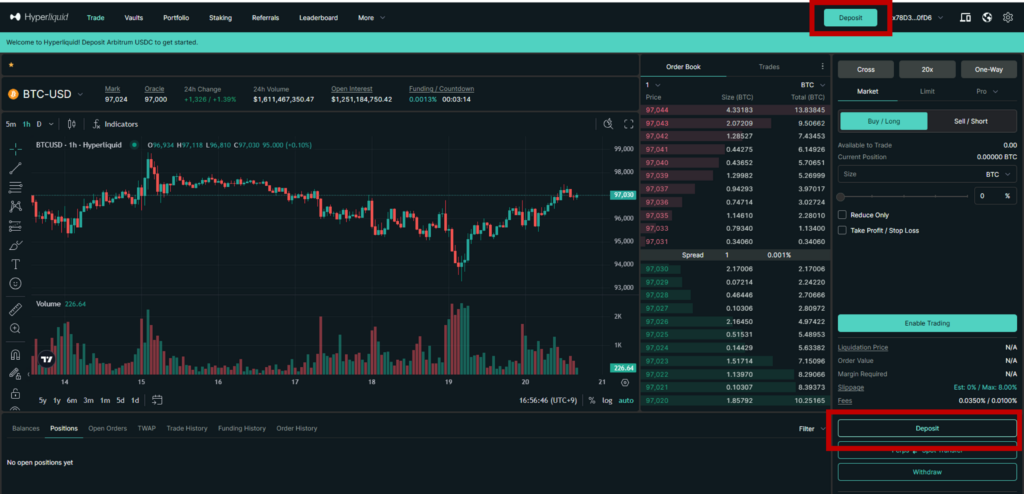This screenshot has height=494, width=1024.
Task: Open the language globe icon
Action: (x=987, y=18)
